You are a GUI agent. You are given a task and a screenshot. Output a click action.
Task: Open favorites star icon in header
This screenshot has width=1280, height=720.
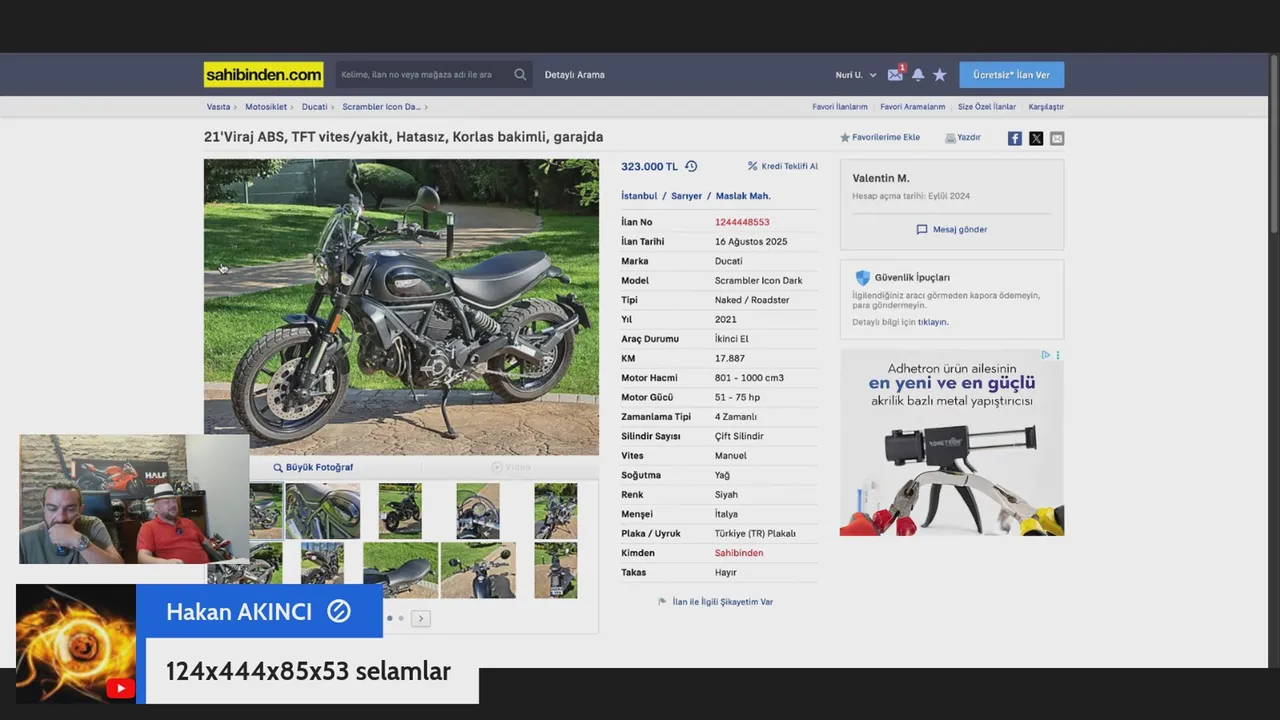(x=940, y=75)
